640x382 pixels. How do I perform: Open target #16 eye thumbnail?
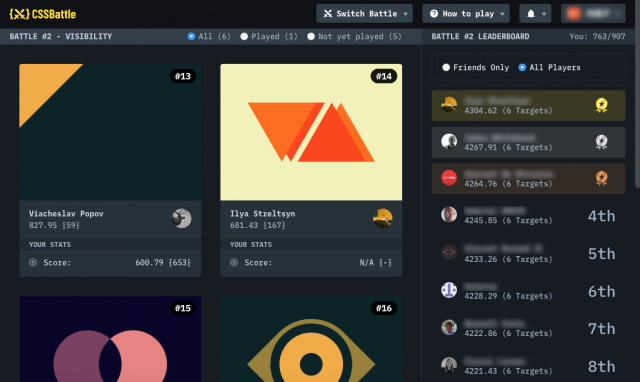311,339
